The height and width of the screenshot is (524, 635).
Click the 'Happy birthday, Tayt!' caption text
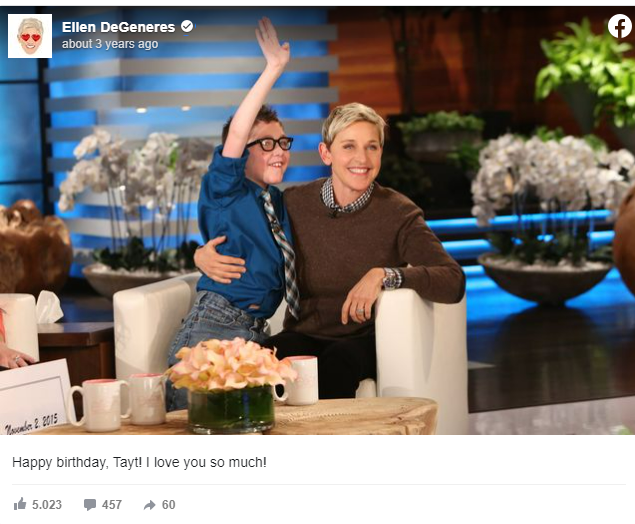pos(77,462)
